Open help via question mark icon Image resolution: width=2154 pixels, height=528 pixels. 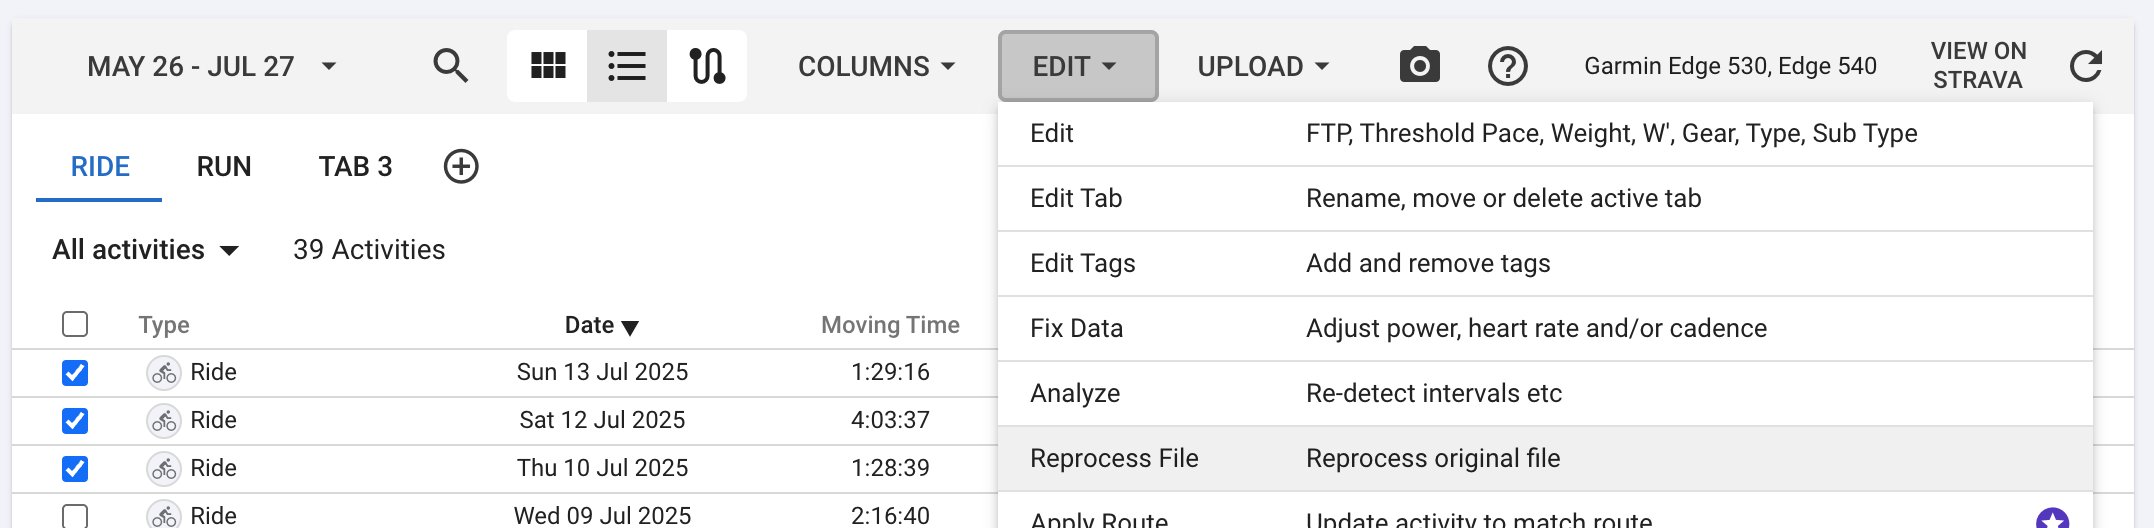[1507, 67]
